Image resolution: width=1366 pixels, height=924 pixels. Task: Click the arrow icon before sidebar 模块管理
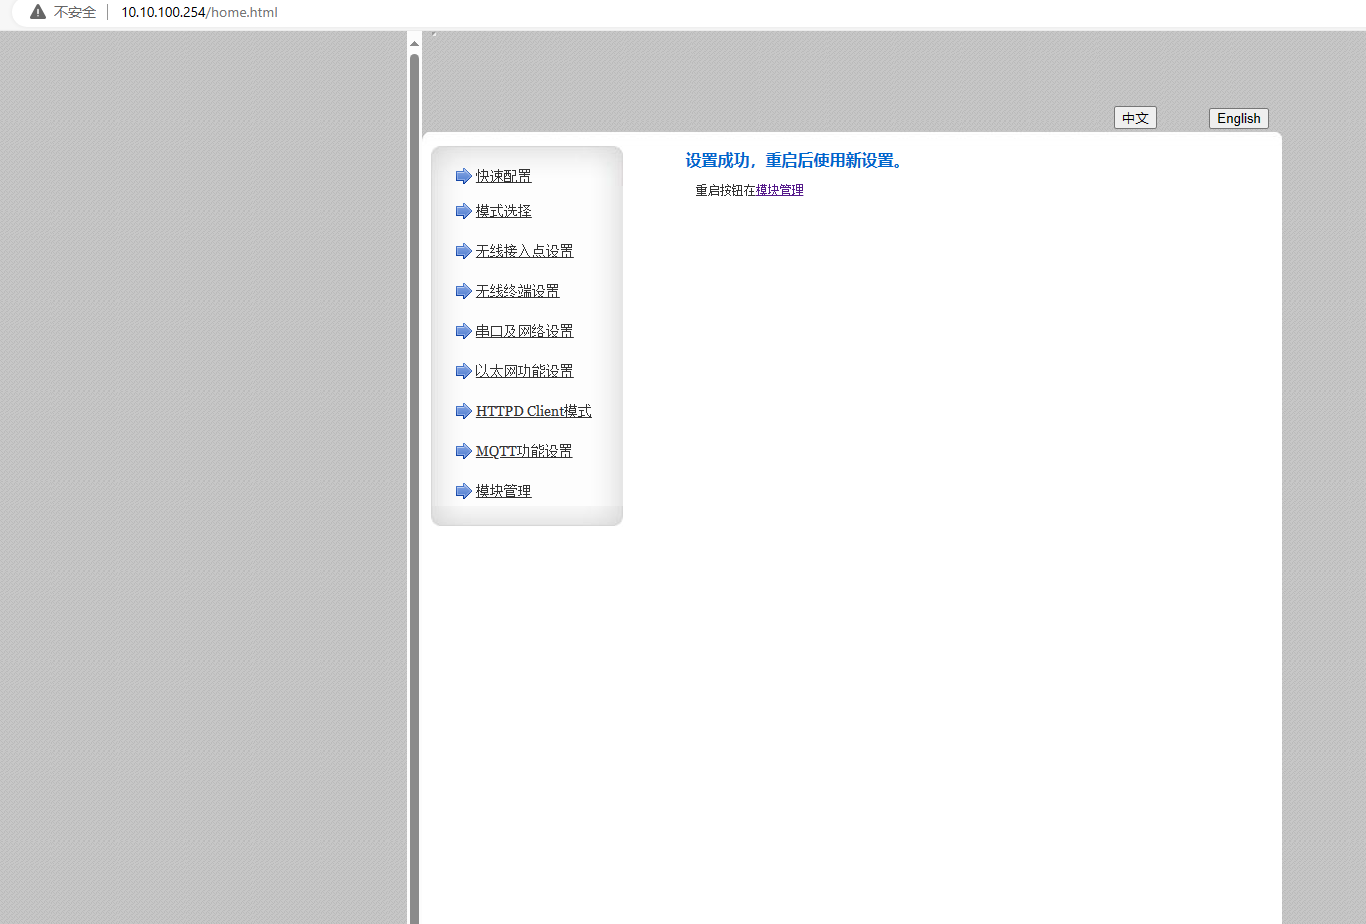[x=463, y=491]
